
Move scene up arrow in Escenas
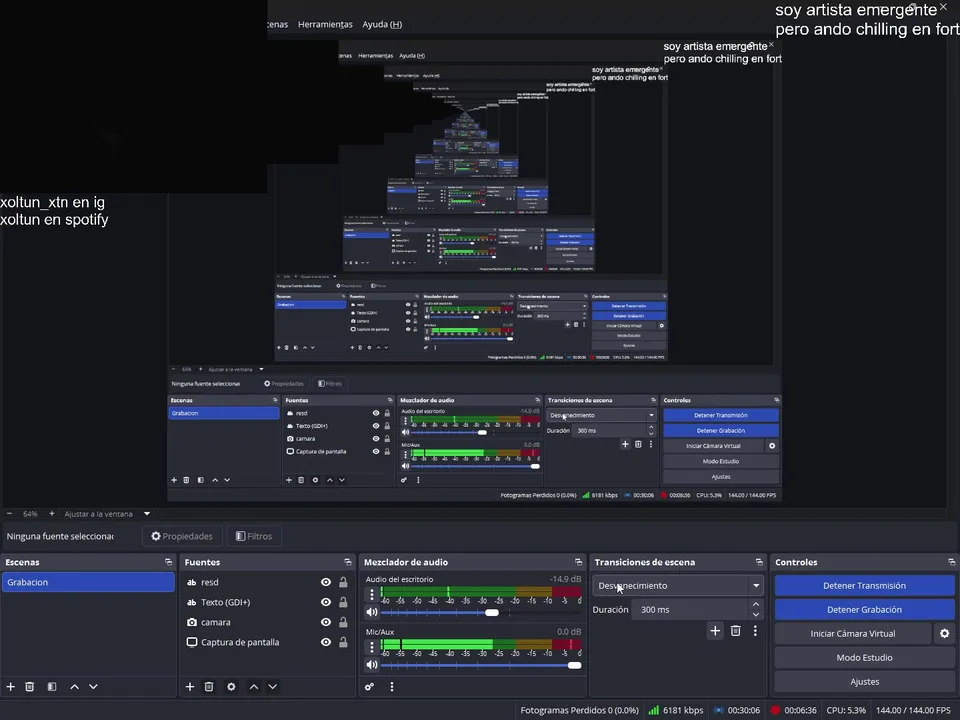[74, 687]
